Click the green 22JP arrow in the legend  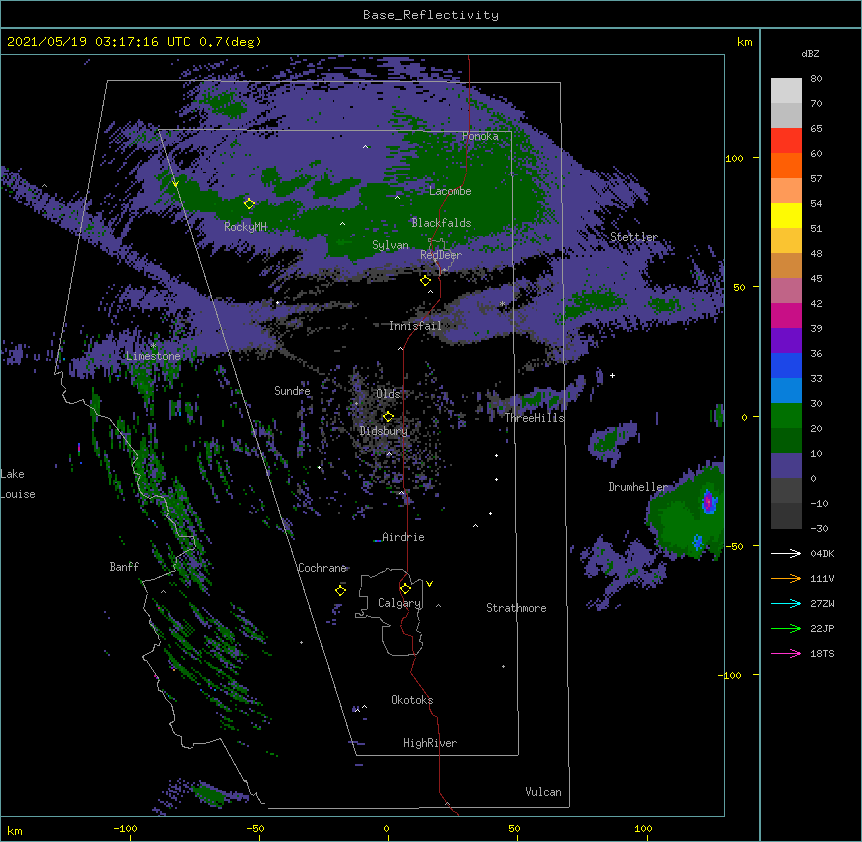pyautogui.click(x=786, y=628)
